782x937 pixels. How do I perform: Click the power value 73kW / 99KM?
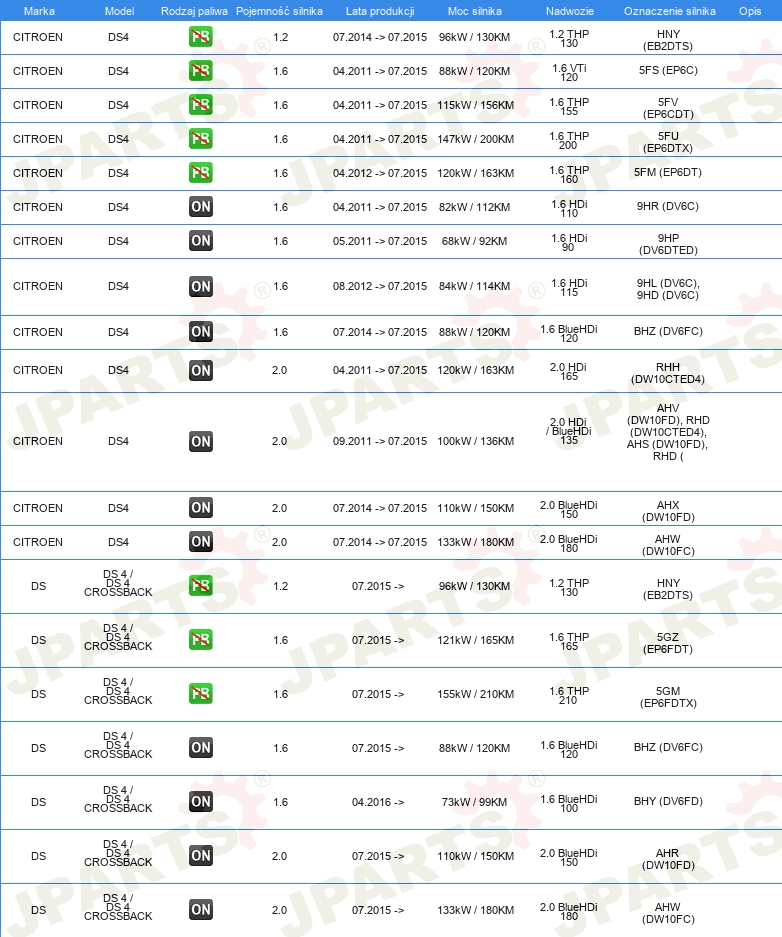(474, 803)
